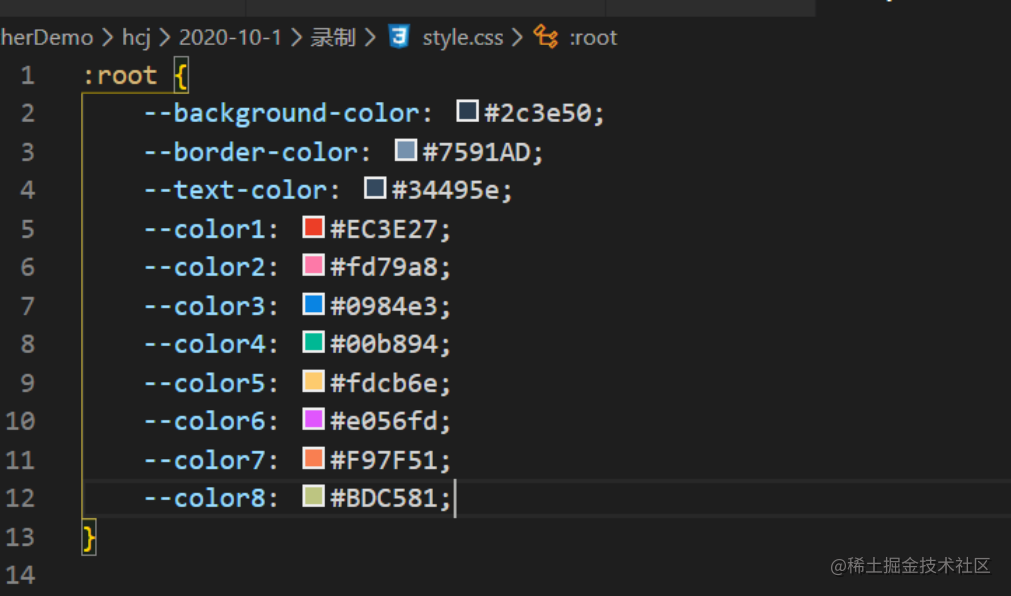Click the :root text in the breadcrumb
The width and height of the screenshot is (1011, 596).
pos(593,37)
